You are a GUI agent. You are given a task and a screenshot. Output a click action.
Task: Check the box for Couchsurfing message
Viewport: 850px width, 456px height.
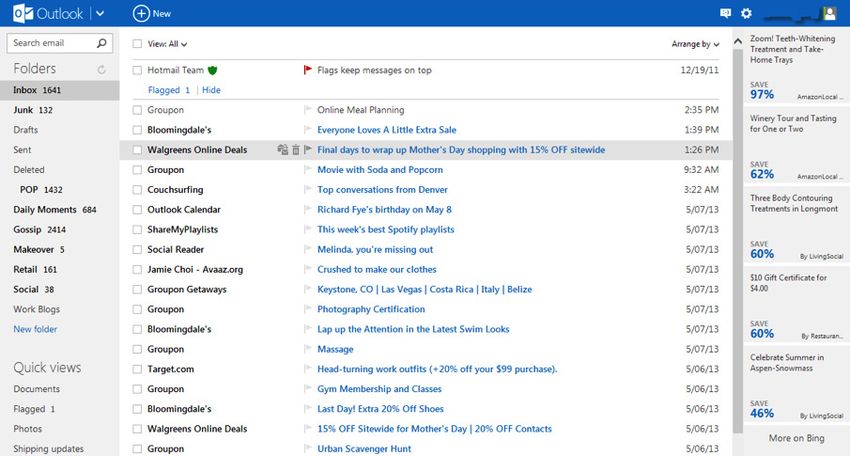pos(137,190)
